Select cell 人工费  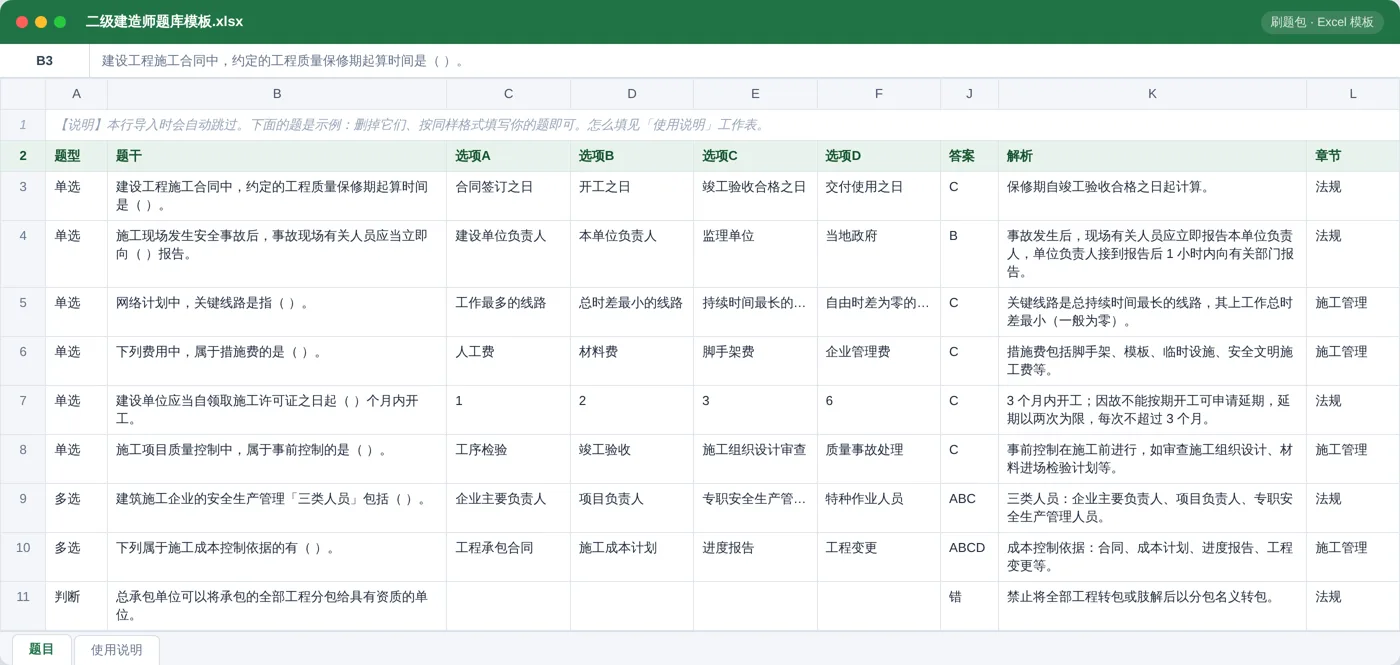point(508,361)
